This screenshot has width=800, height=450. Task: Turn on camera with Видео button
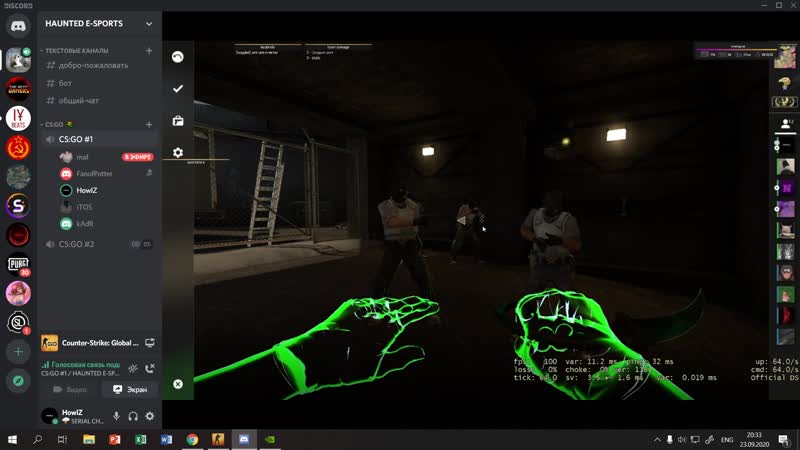[70, 389]
